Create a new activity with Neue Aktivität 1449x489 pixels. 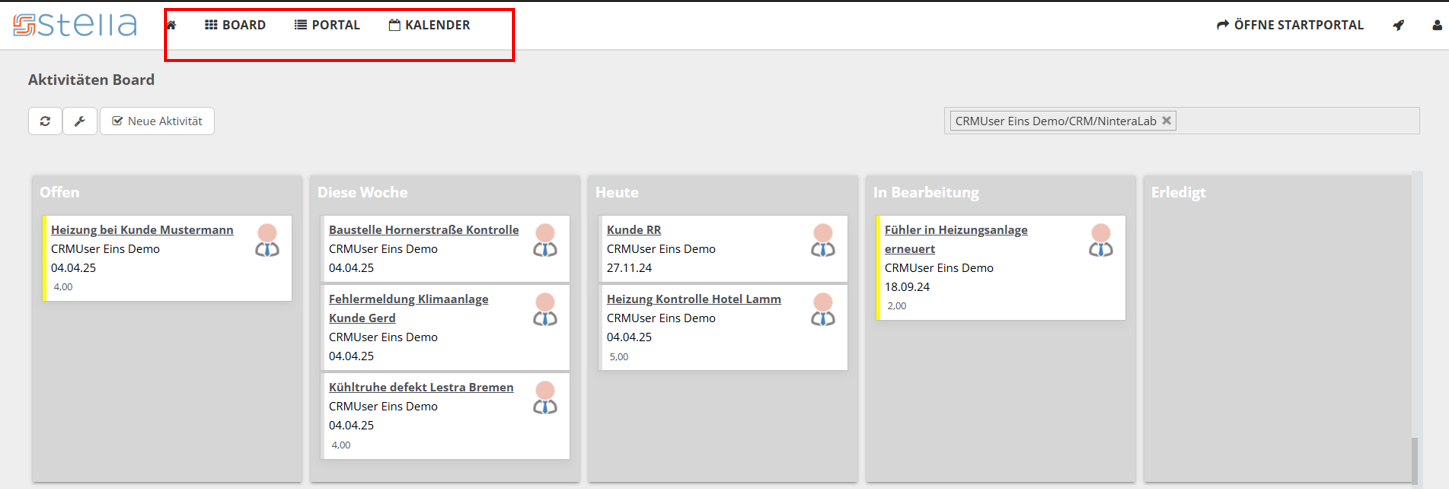coord(157,121)
